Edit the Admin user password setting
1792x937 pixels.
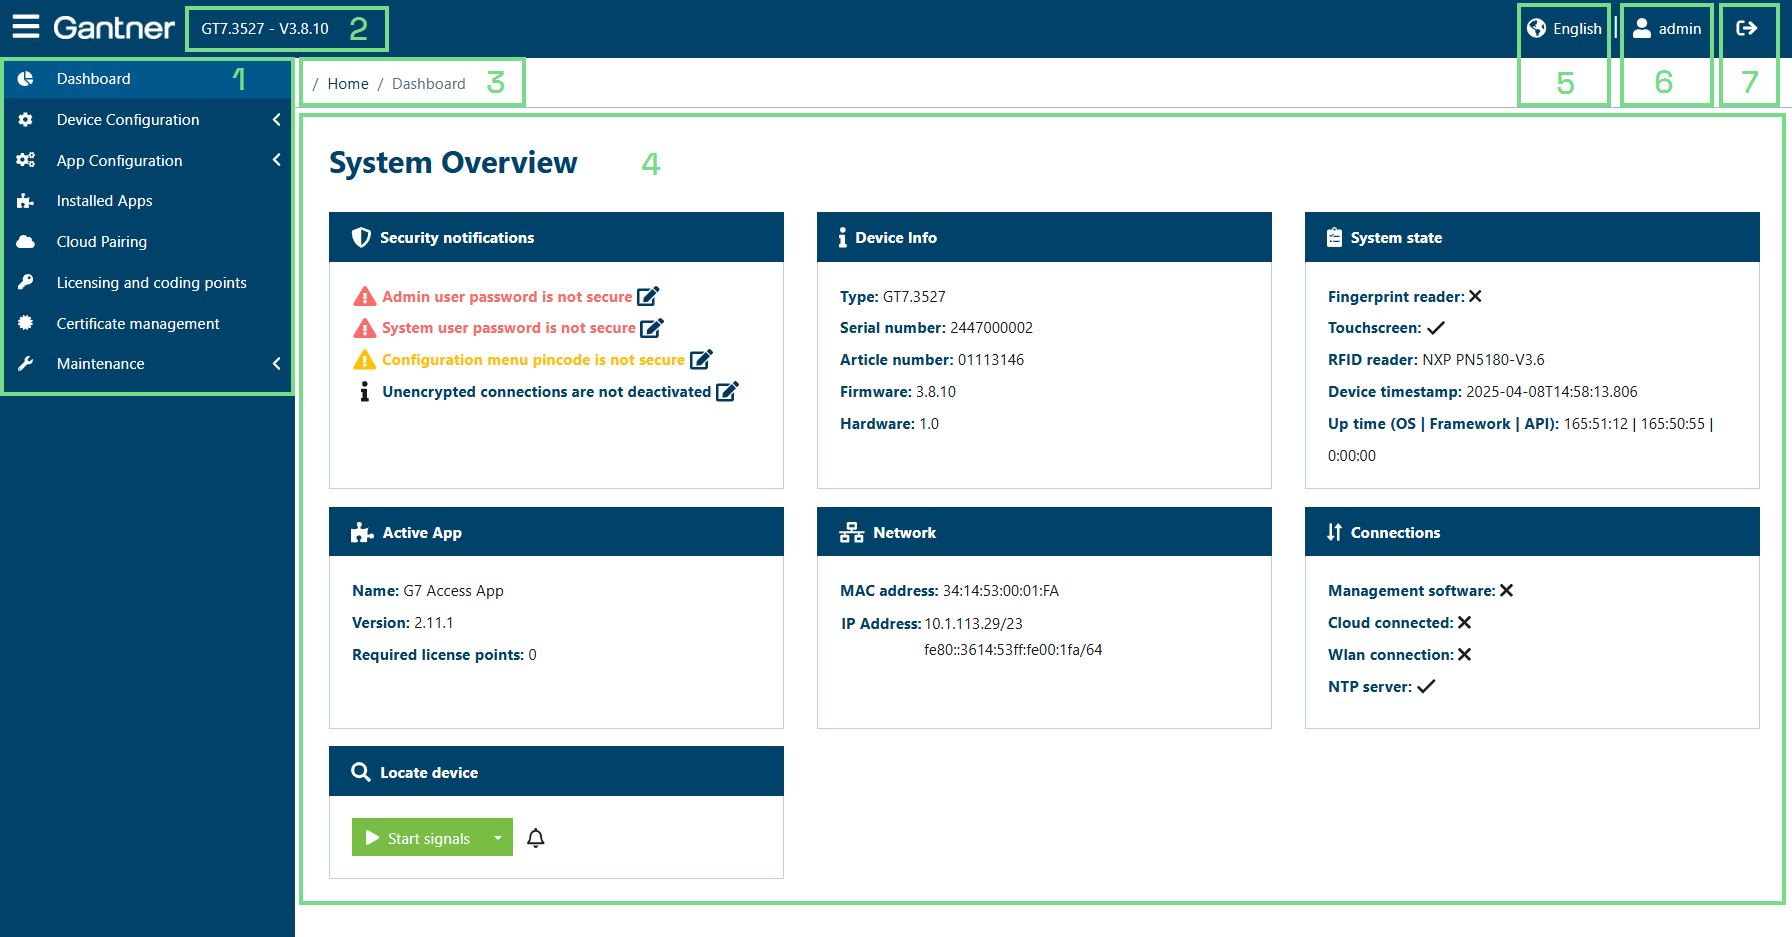point(648,296)
